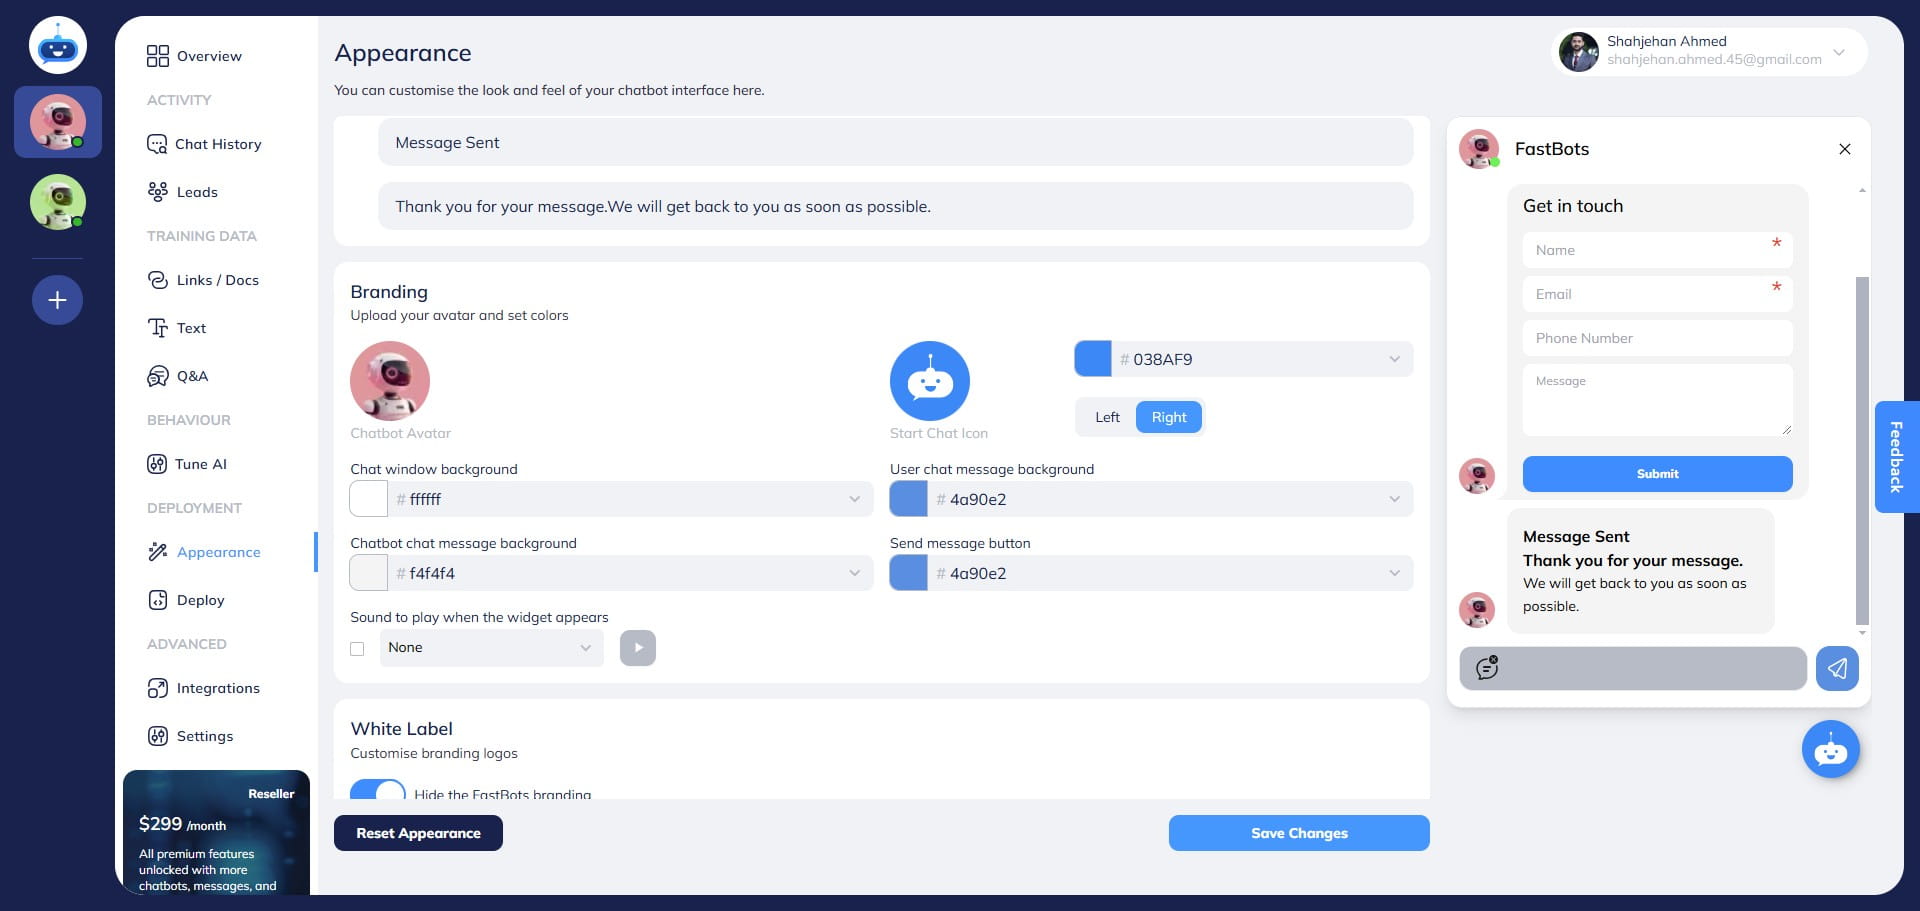
Task: Enable the sound to play checkbox
Action: (x=357, y=648)
